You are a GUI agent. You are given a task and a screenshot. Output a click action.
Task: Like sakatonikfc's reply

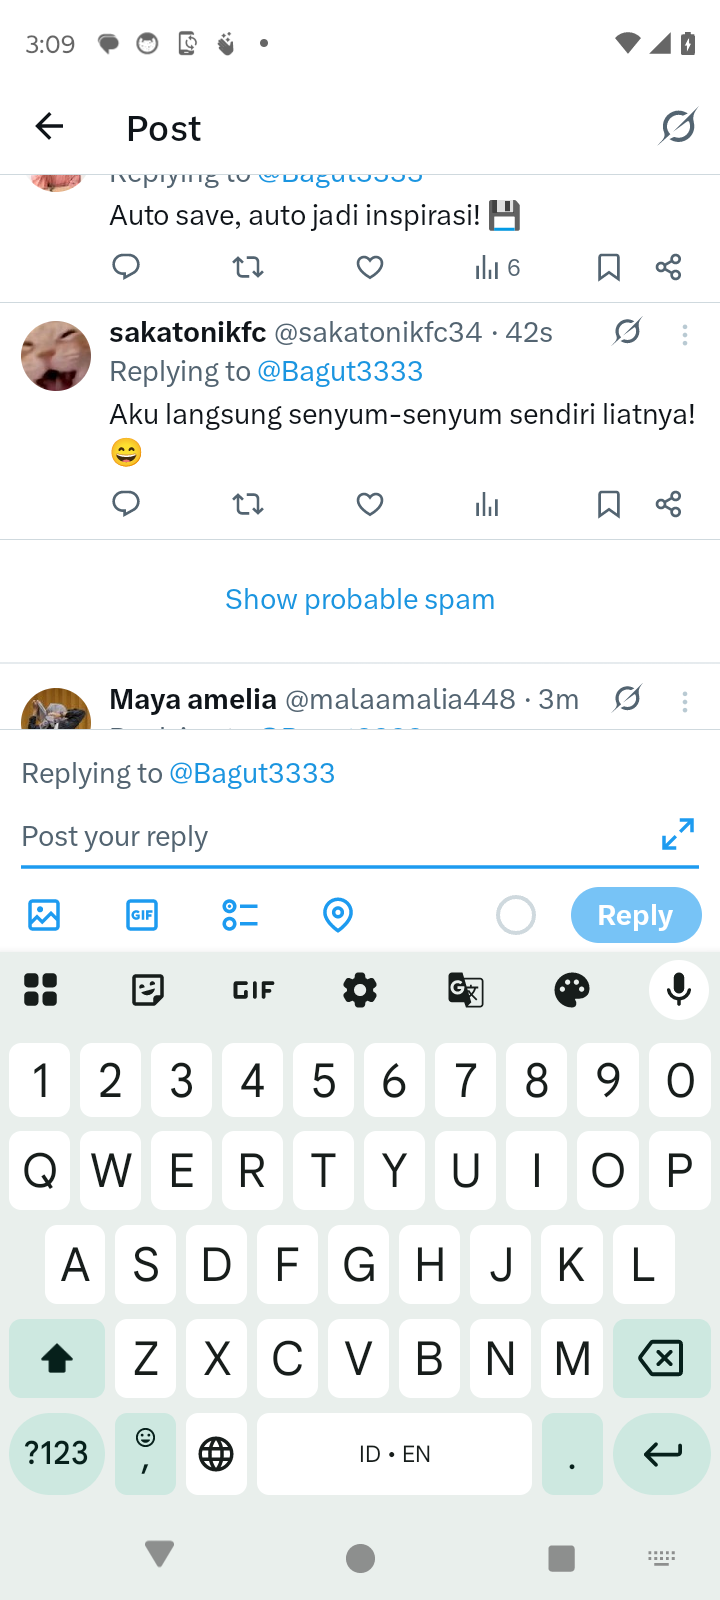click(370, 504)
